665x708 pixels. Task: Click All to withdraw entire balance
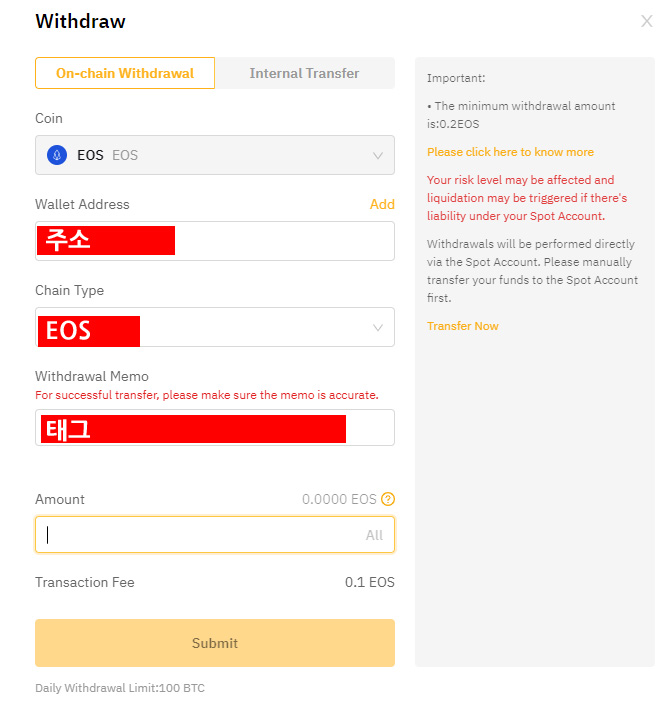click(x=374, y=535)
